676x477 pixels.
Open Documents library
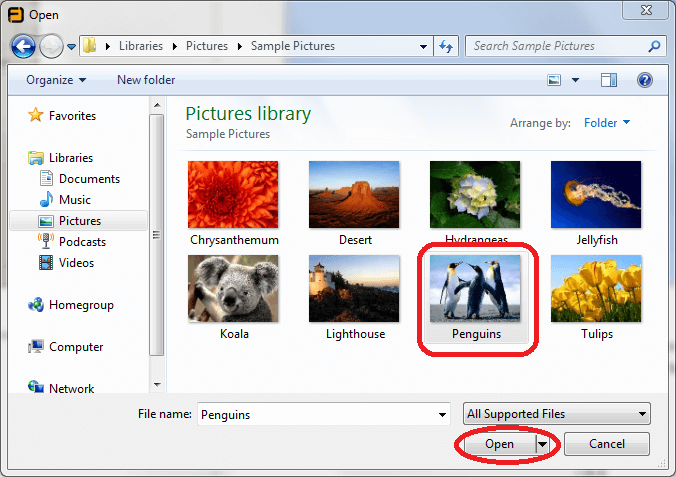tap(89, 179)
